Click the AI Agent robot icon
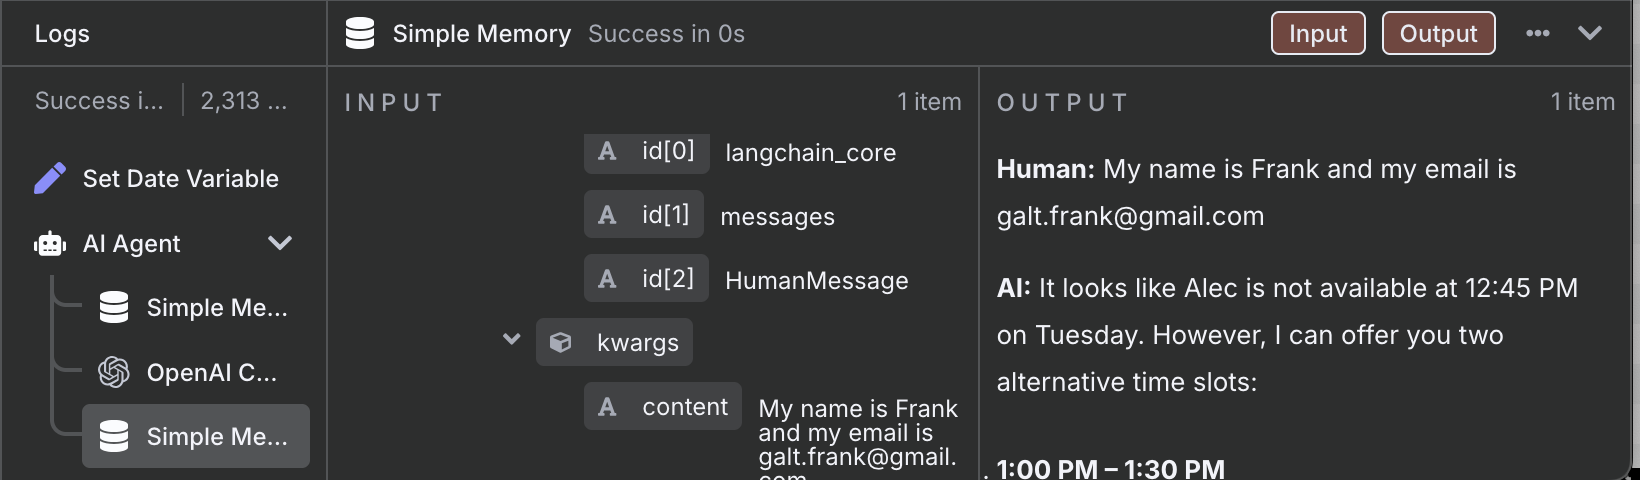Viewport: 1640px width, 480px height. pos(50,243)
